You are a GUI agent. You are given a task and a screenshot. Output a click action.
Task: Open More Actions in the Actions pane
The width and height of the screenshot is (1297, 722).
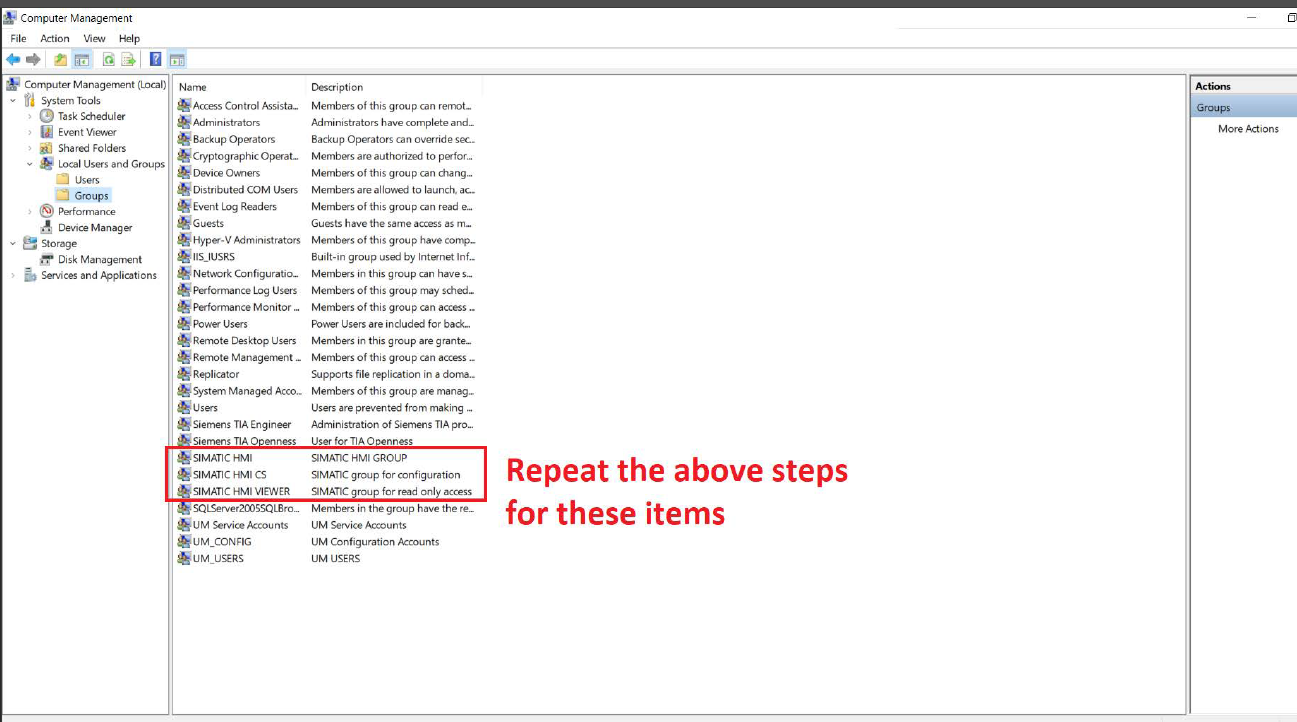1248,129
